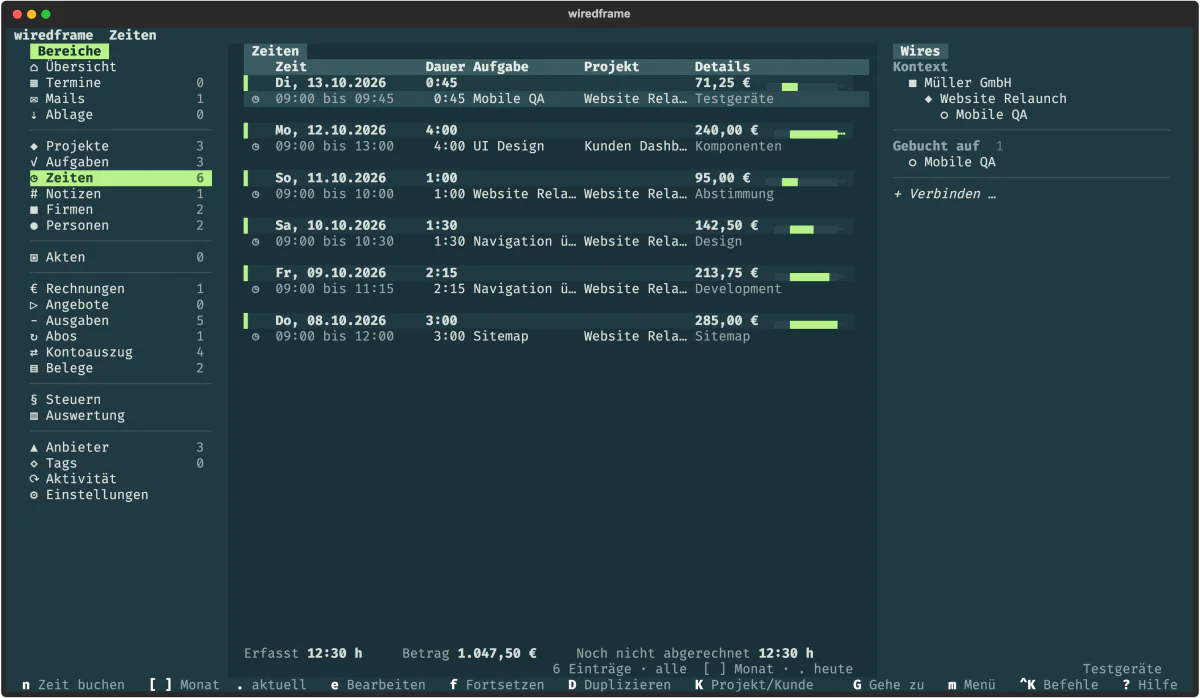Click the circle icon beside Personen

(x=34, y=226)
